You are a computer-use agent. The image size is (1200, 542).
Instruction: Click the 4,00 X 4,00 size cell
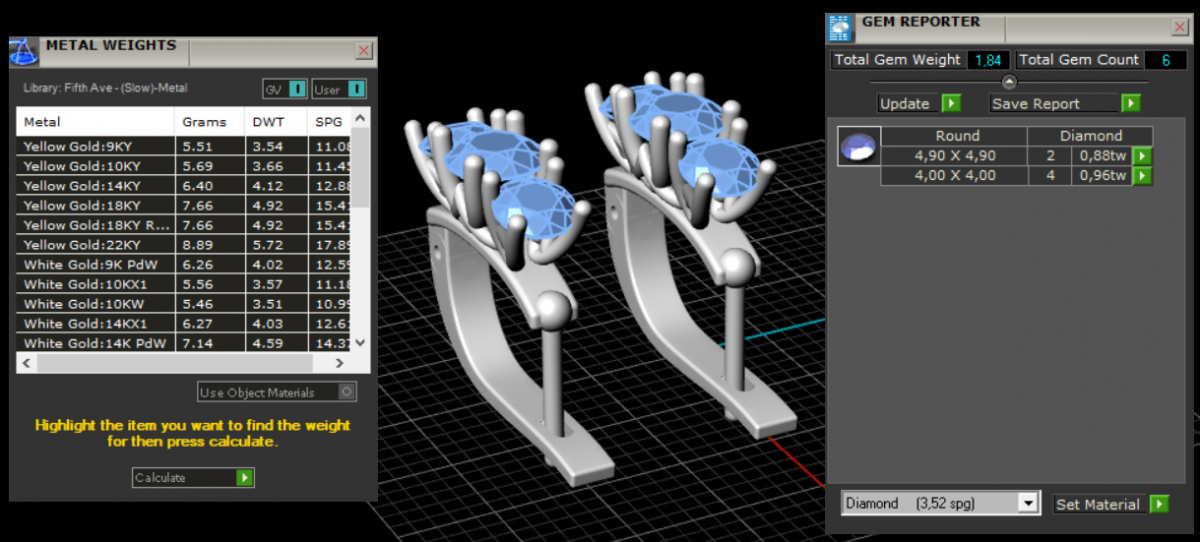pyautogui.click(x=955, y=176)
